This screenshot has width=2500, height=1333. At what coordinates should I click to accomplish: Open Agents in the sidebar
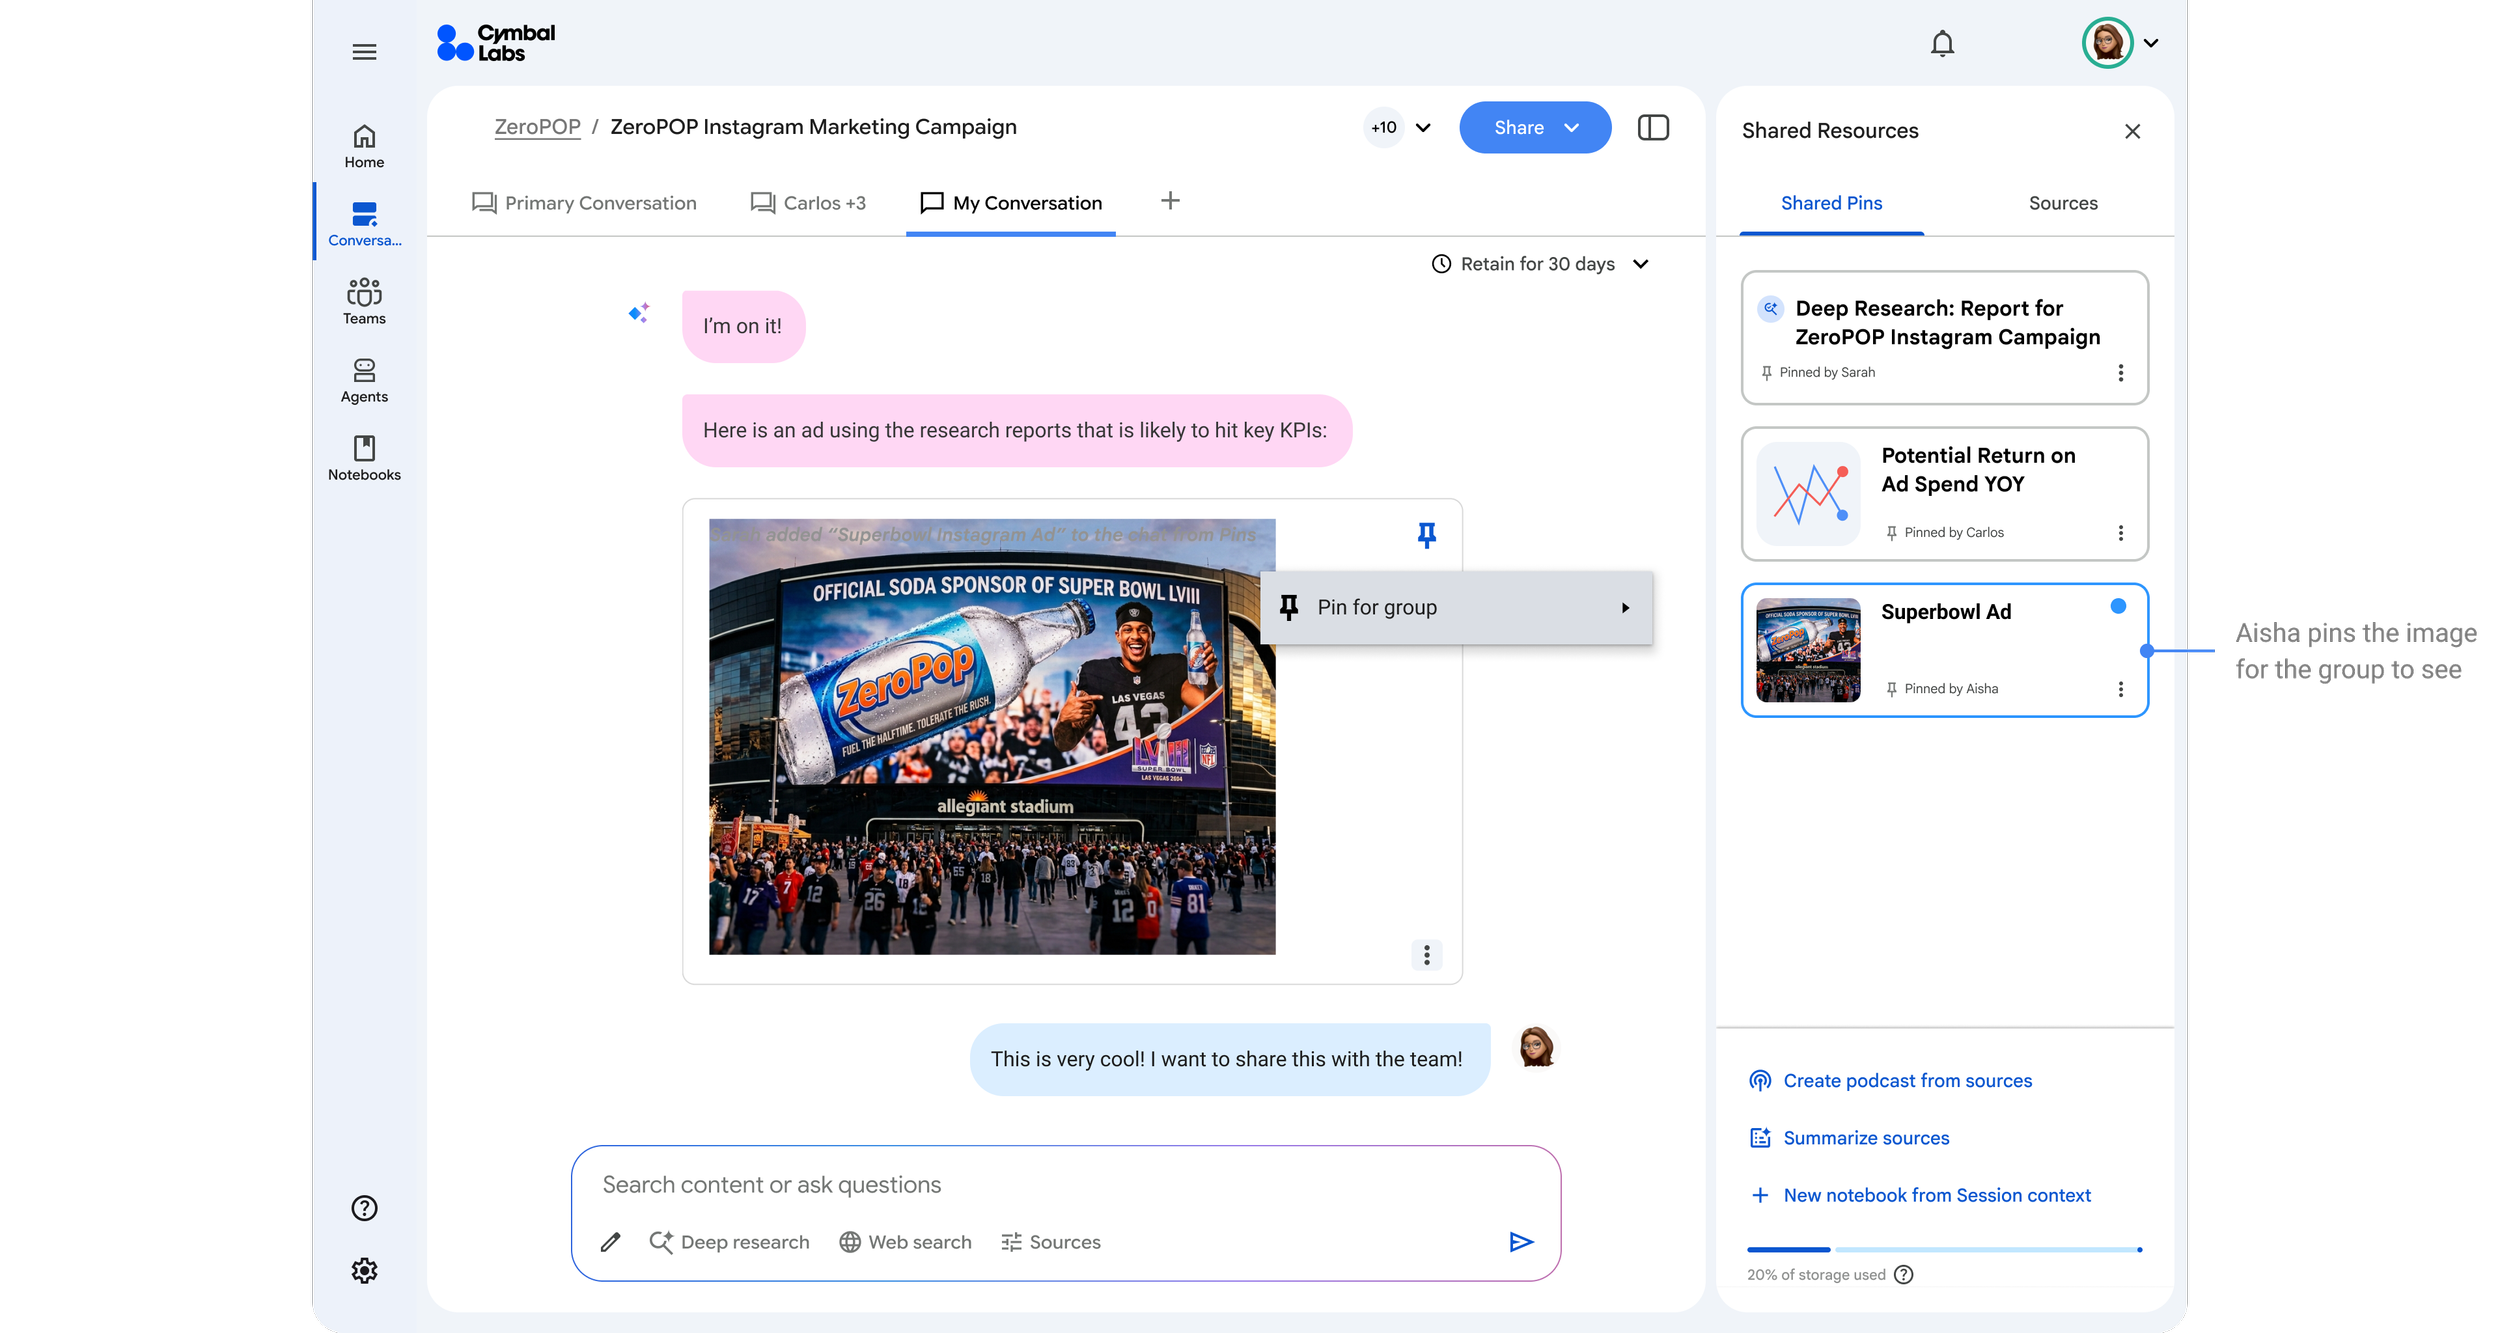(x=364, y=380)
